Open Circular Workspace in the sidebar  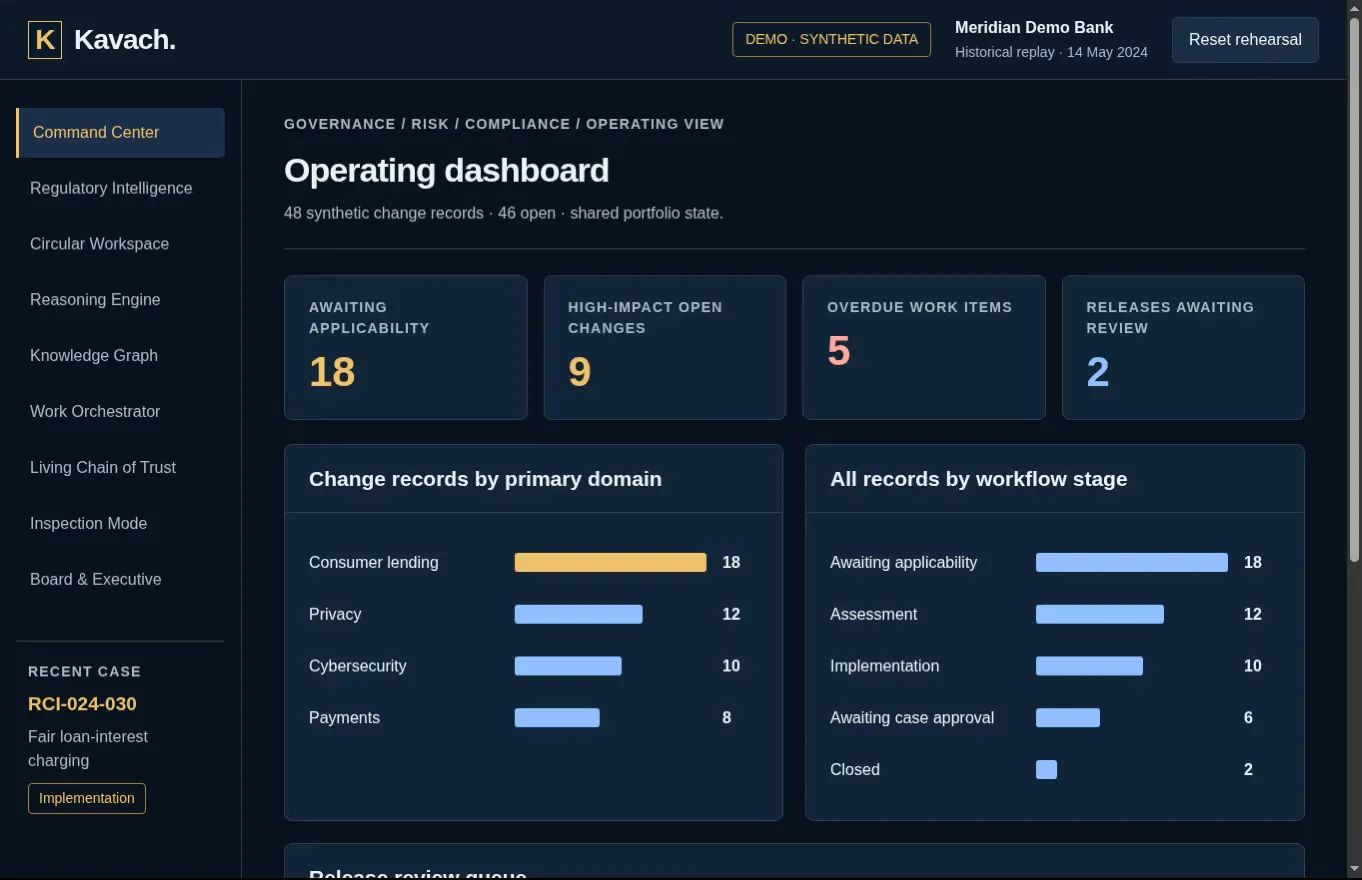pos(120,244)
